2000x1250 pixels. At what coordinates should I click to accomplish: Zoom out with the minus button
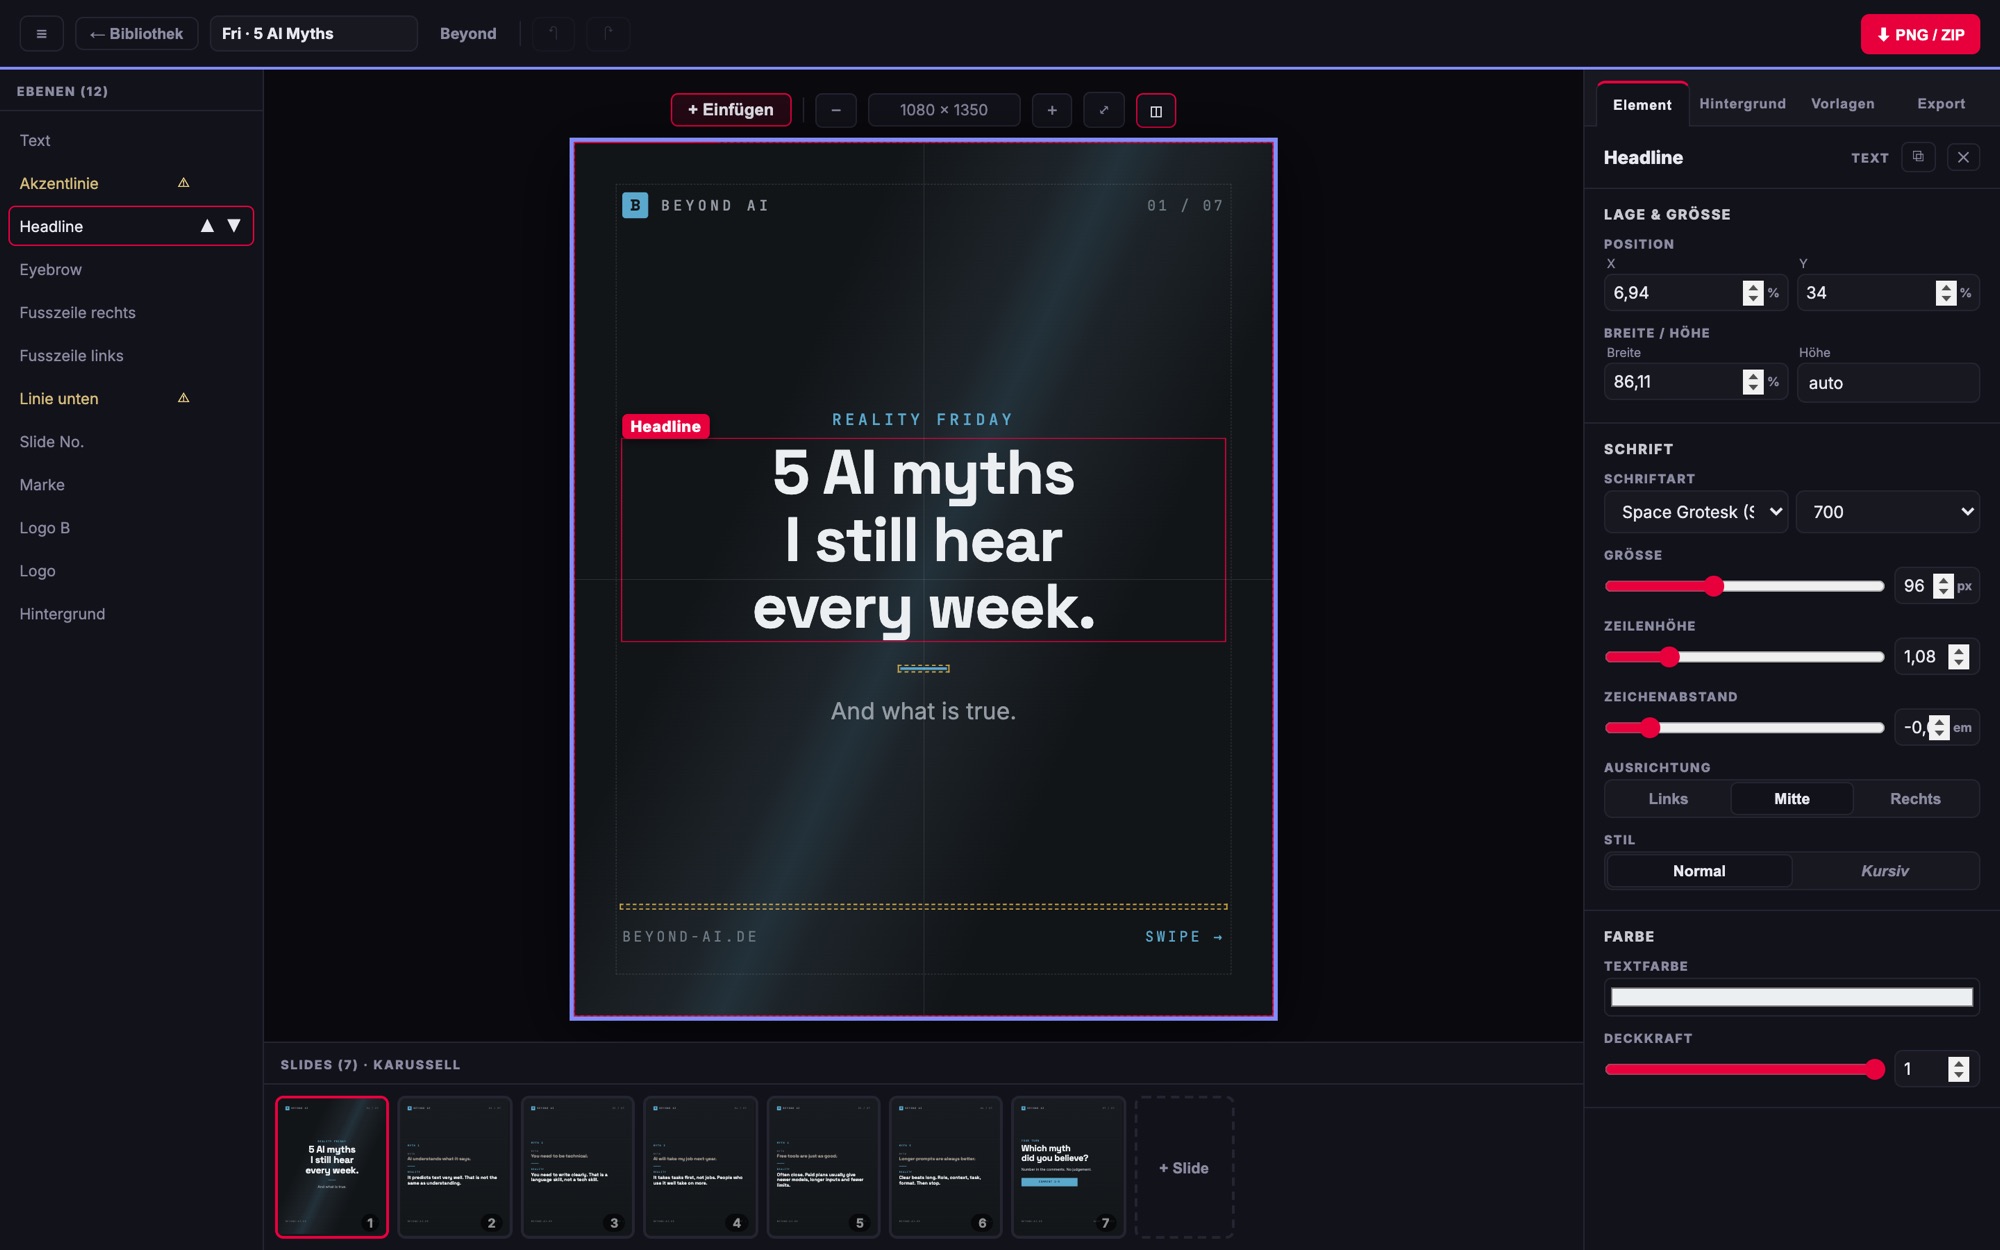[836, 110]
